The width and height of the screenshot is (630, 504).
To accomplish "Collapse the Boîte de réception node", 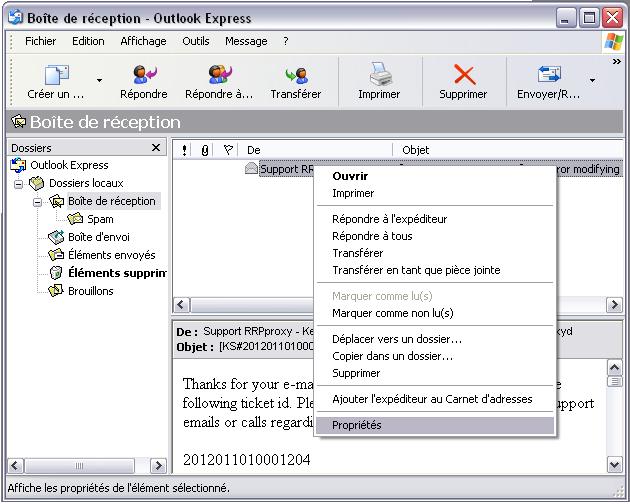I will pyautogui.click(x=37, y=202).
